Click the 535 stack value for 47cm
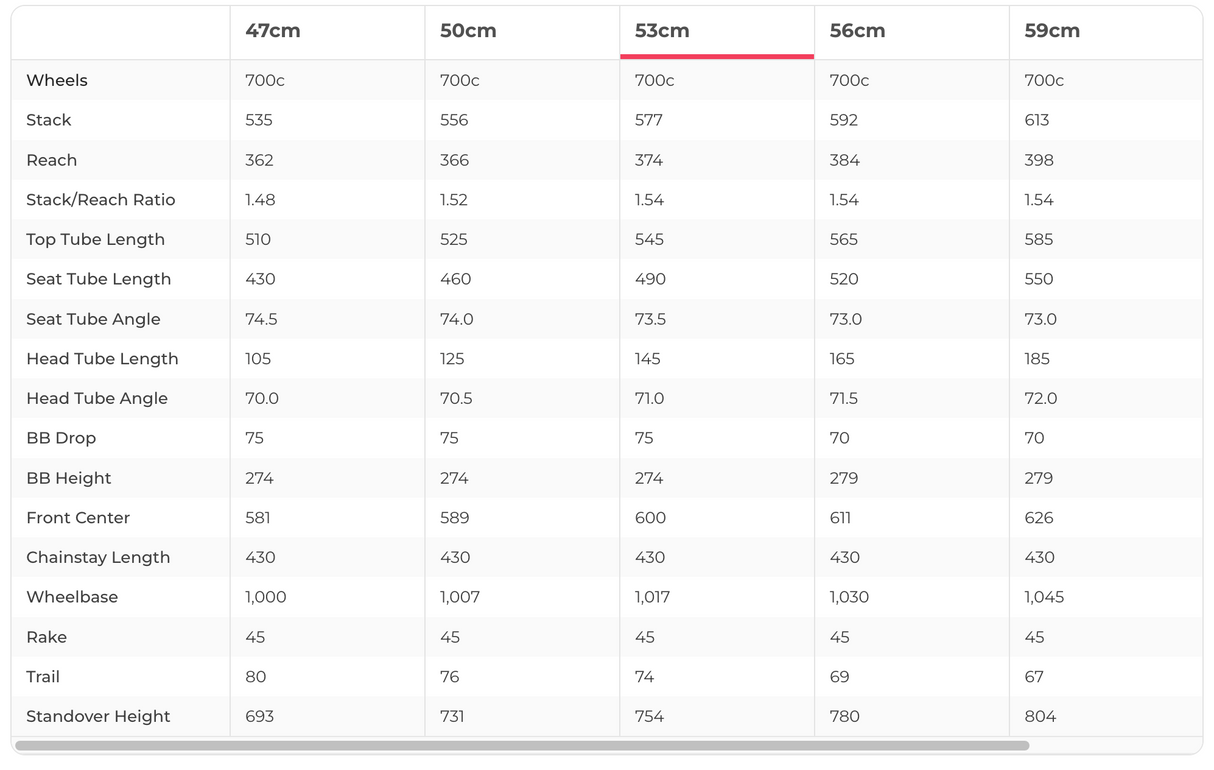Image resolution: width=1214 pixels, height=770 pixels. (259, 120)
